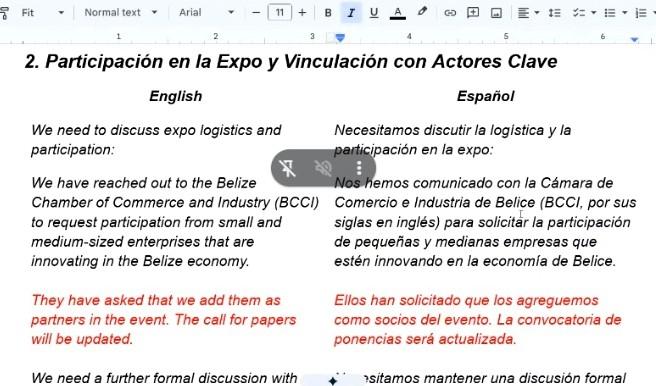
Task: Open the text color picker
Action: point(397,13)
